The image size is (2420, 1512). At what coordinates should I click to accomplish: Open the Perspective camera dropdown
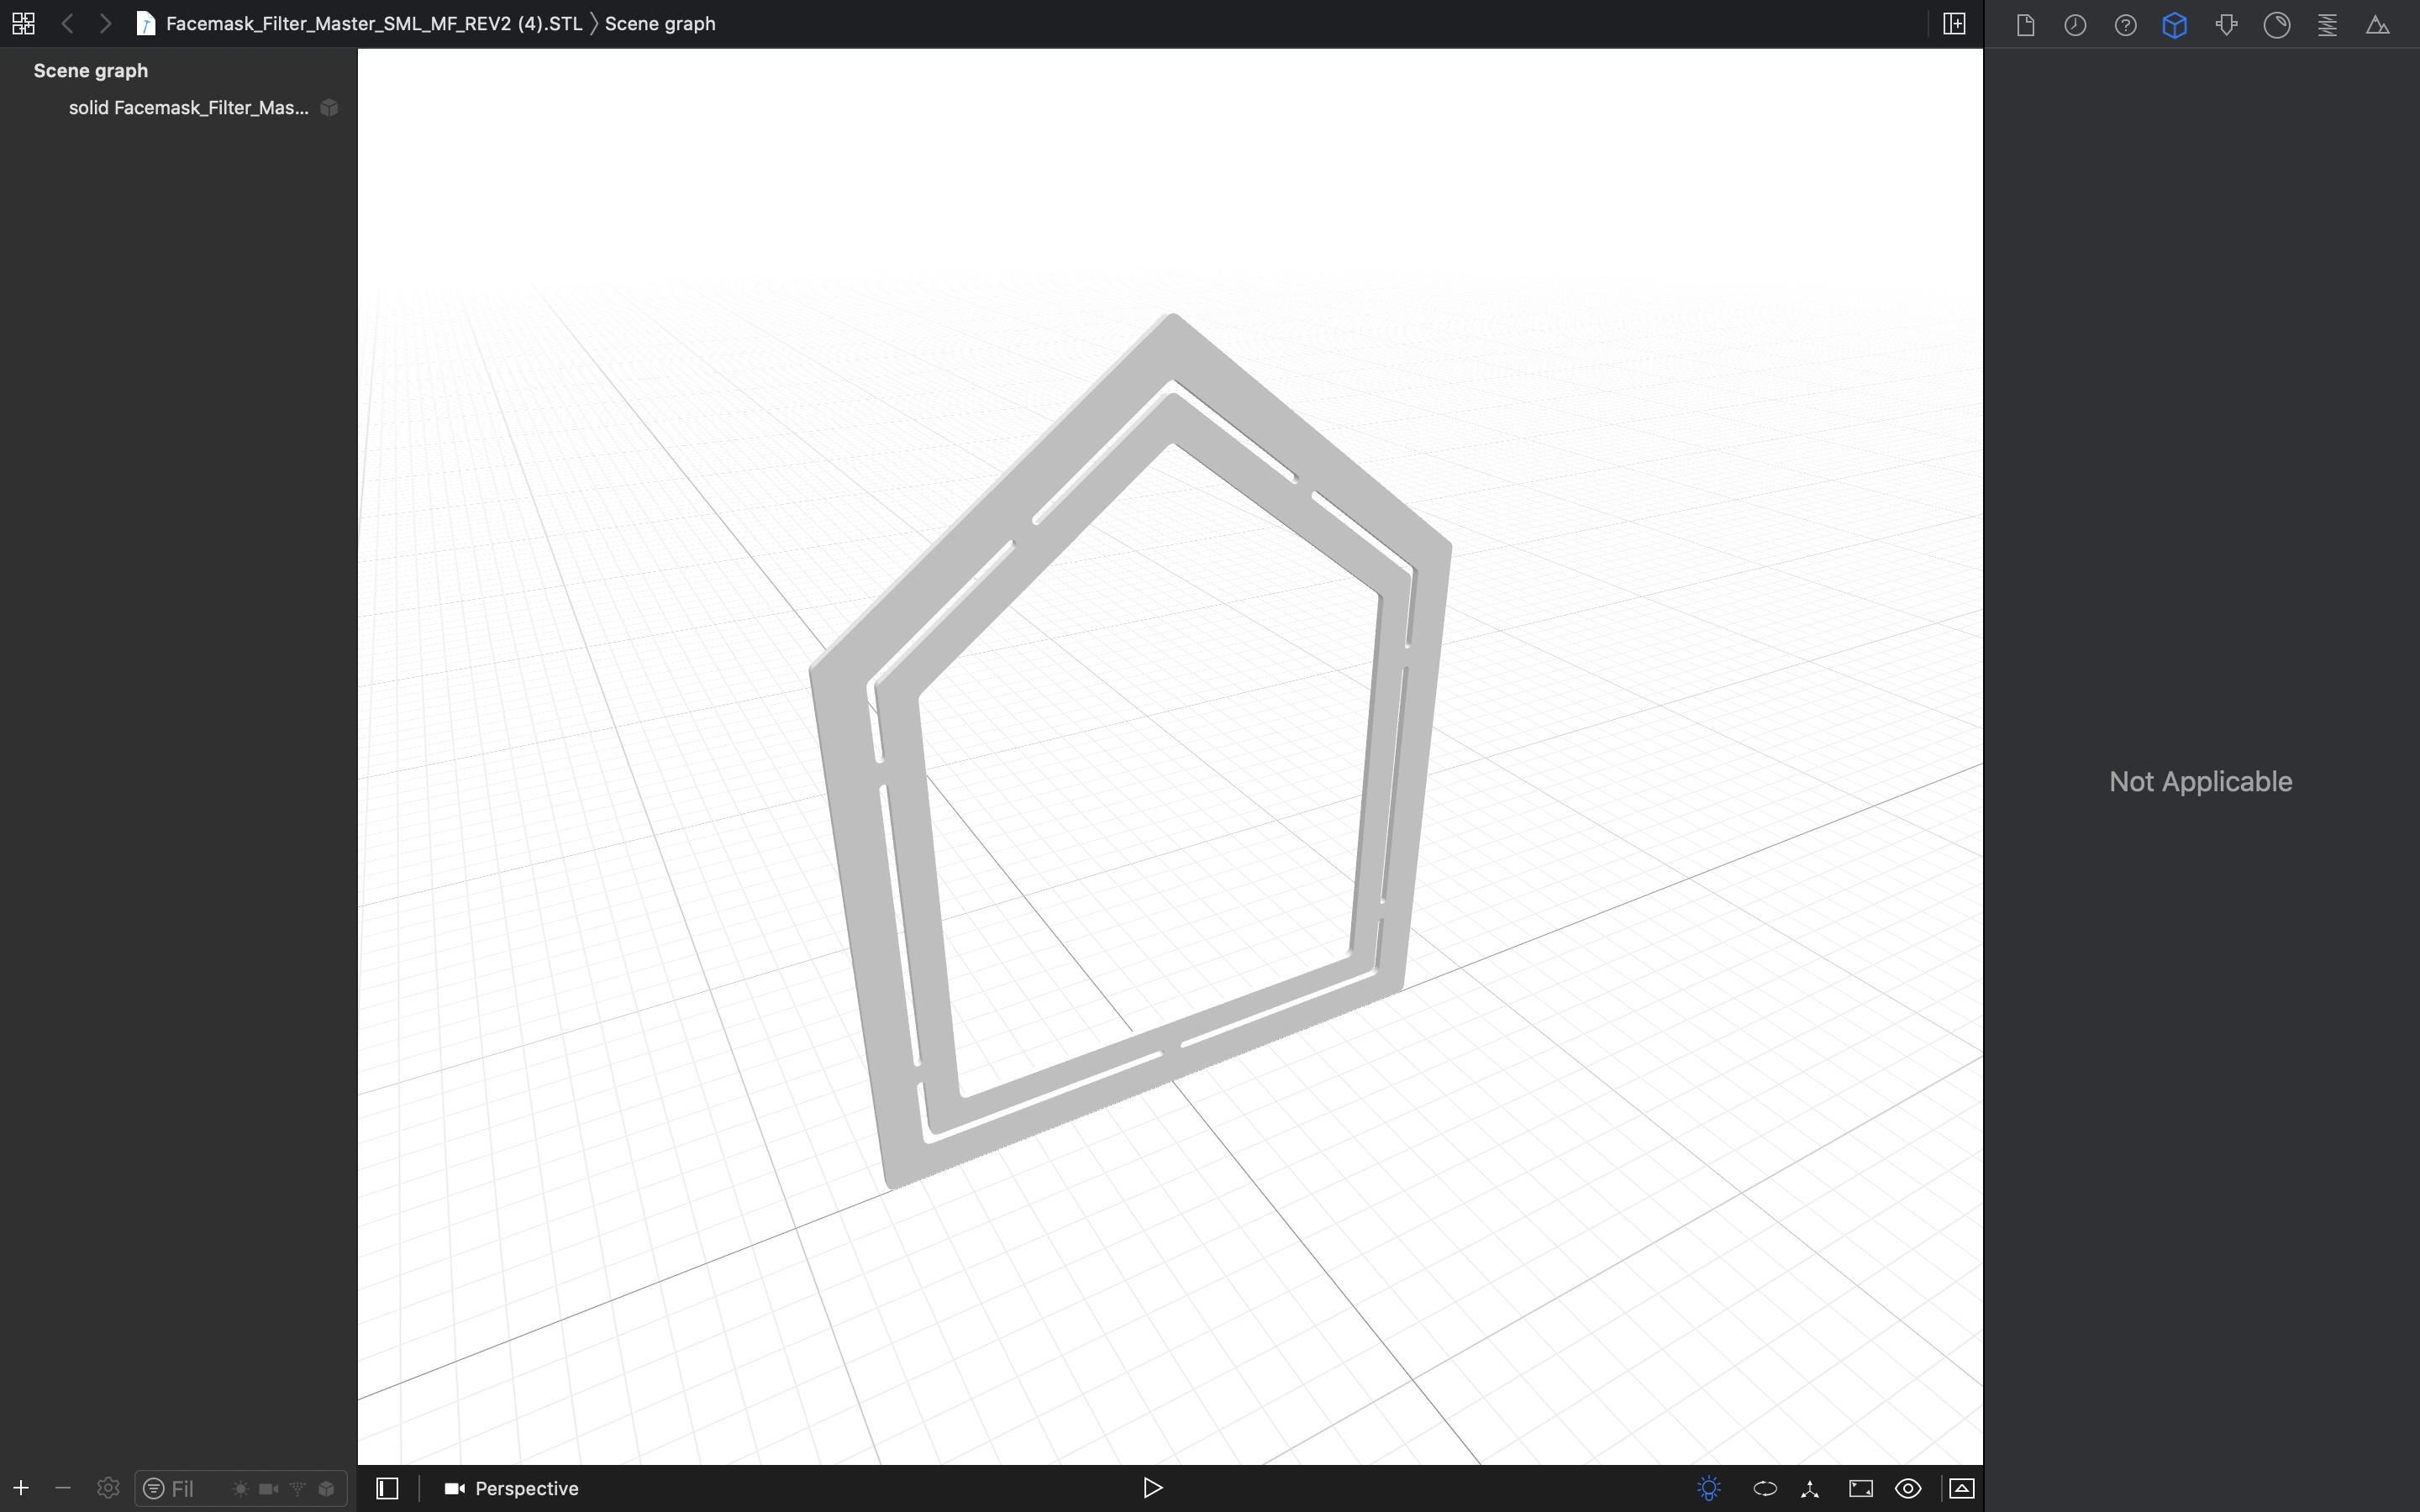coord(512,1488)
